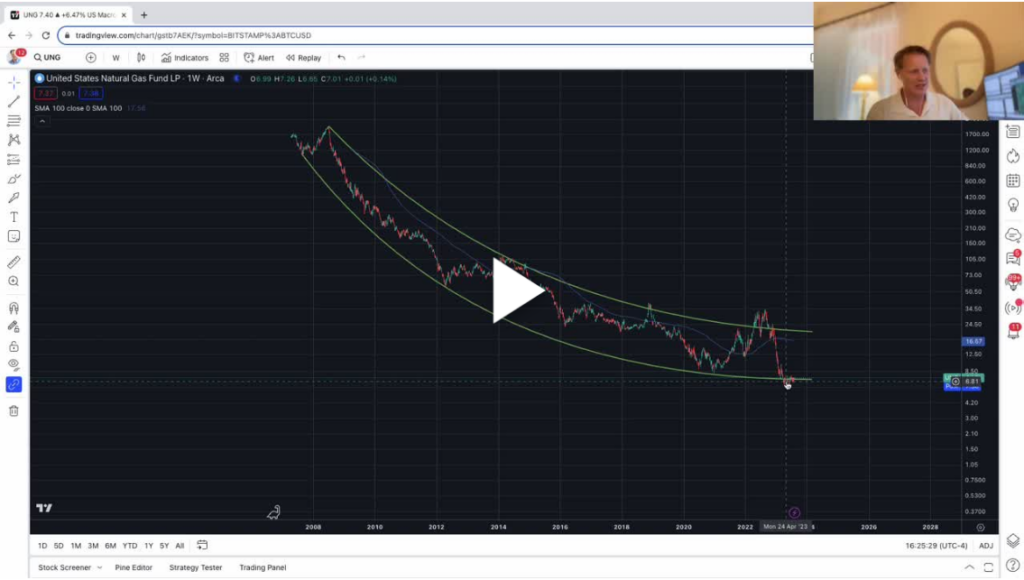Screen dimensions: 1024x580
Task: Set the range to 1D
Action: [x=42, y=545]
